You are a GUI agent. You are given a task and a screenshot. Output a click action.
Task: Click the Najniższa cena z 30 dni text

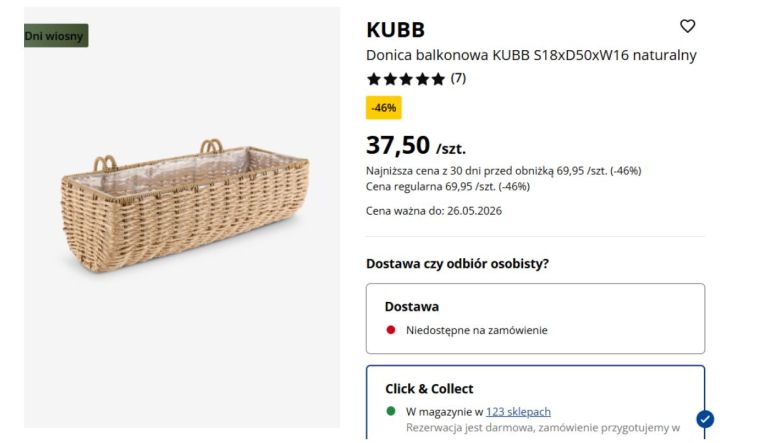pos(503,171)
